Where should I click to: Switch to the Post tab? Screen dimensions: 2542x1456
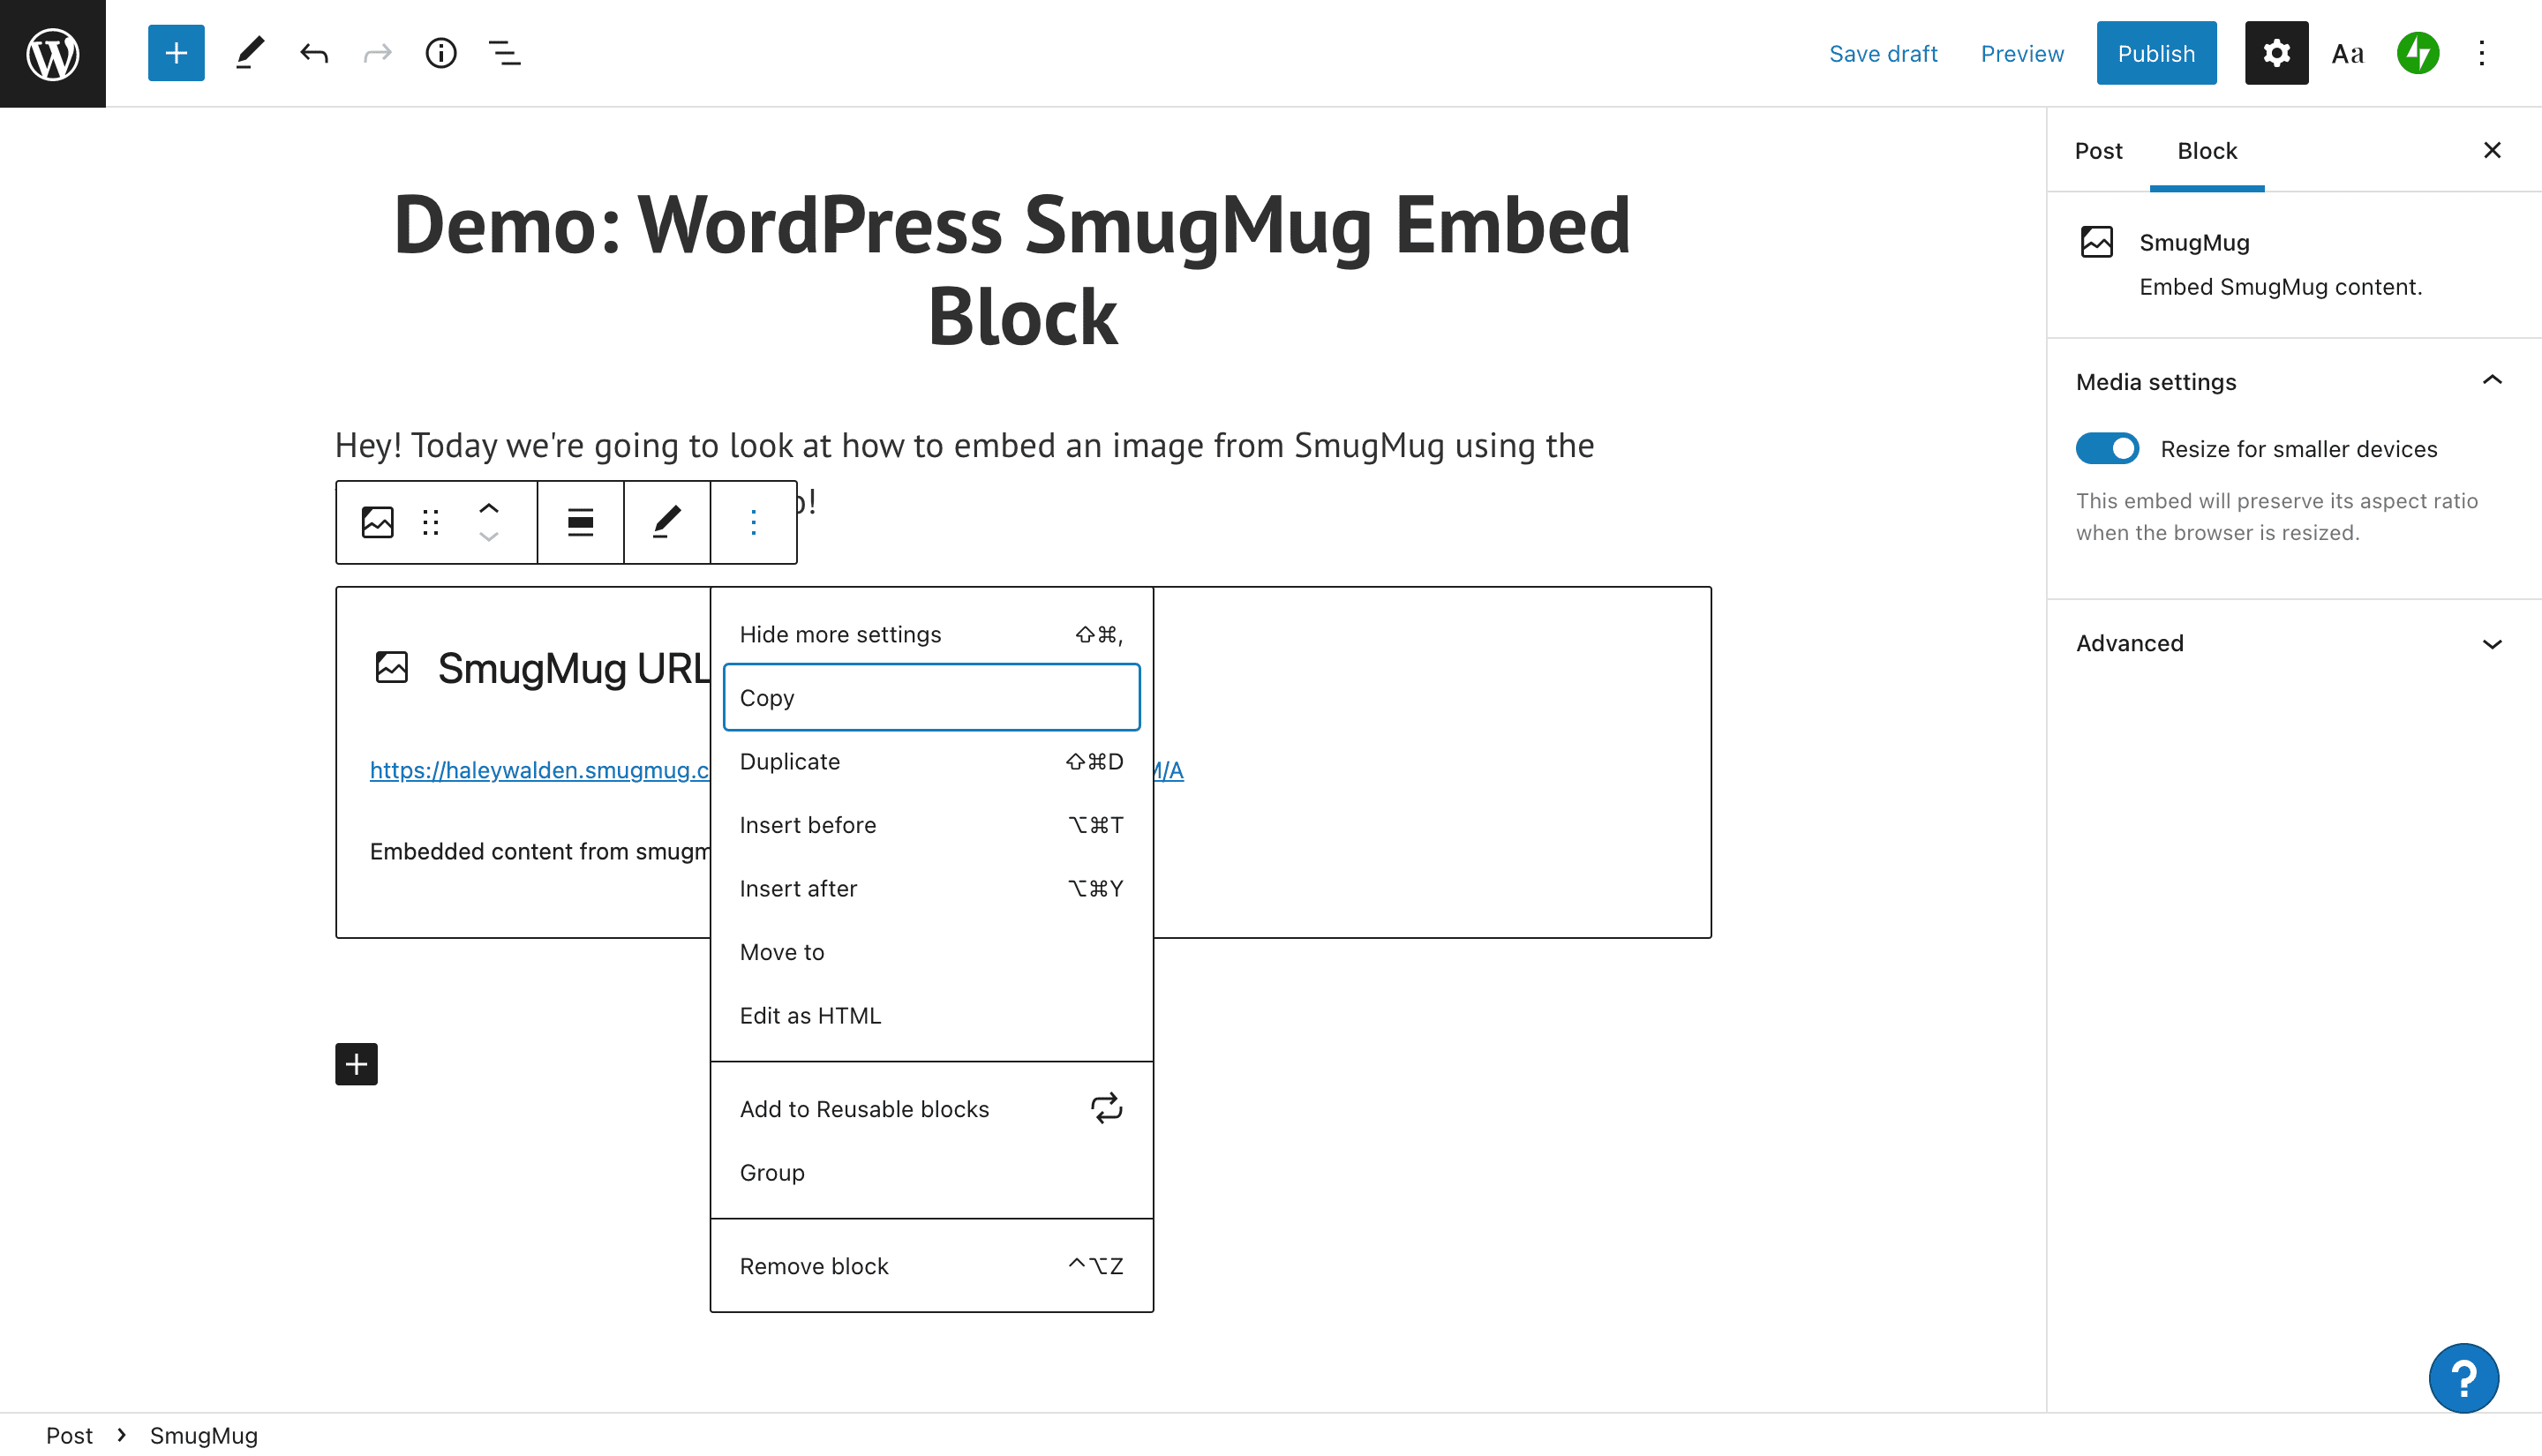2098,151
